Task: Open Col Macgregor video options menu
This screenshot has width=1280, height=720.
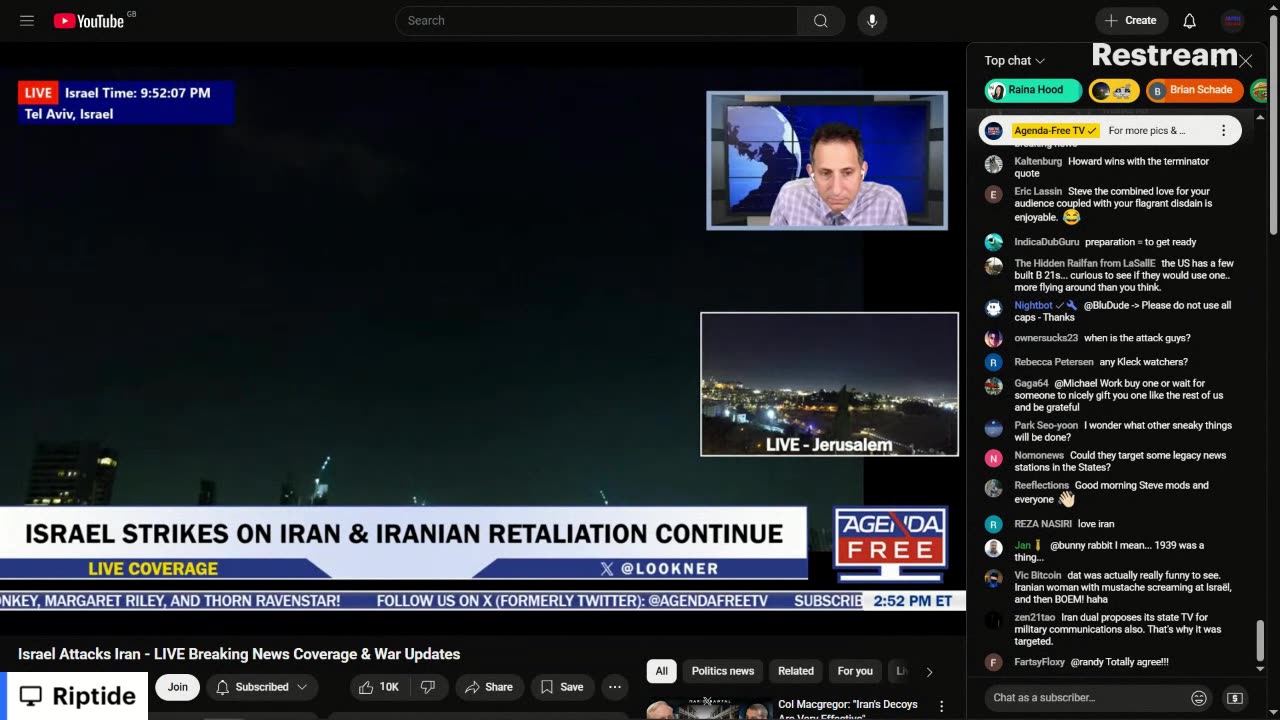Action: tap(941, 707)
